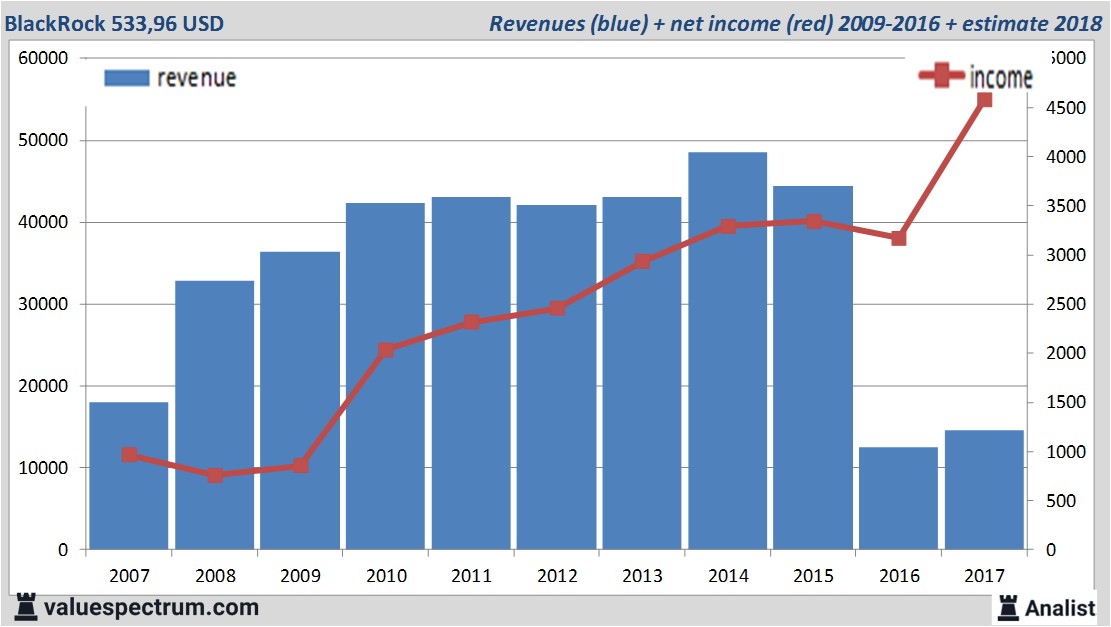Click the 2007 year label
This screenshot has height=627, width=1111.
coord(130,575)
